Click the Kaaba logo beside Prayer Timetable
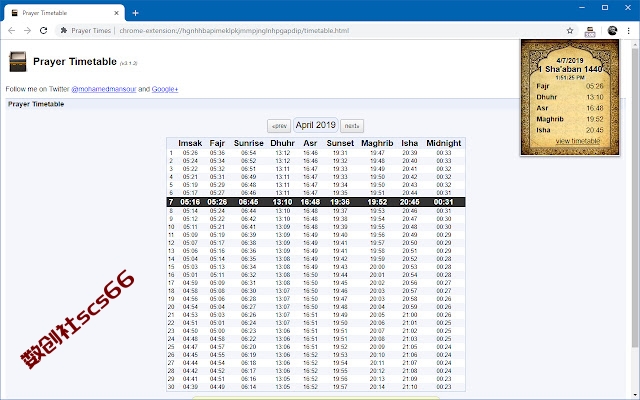The width and height of the screenshot is (640, 400). (18, 62)
